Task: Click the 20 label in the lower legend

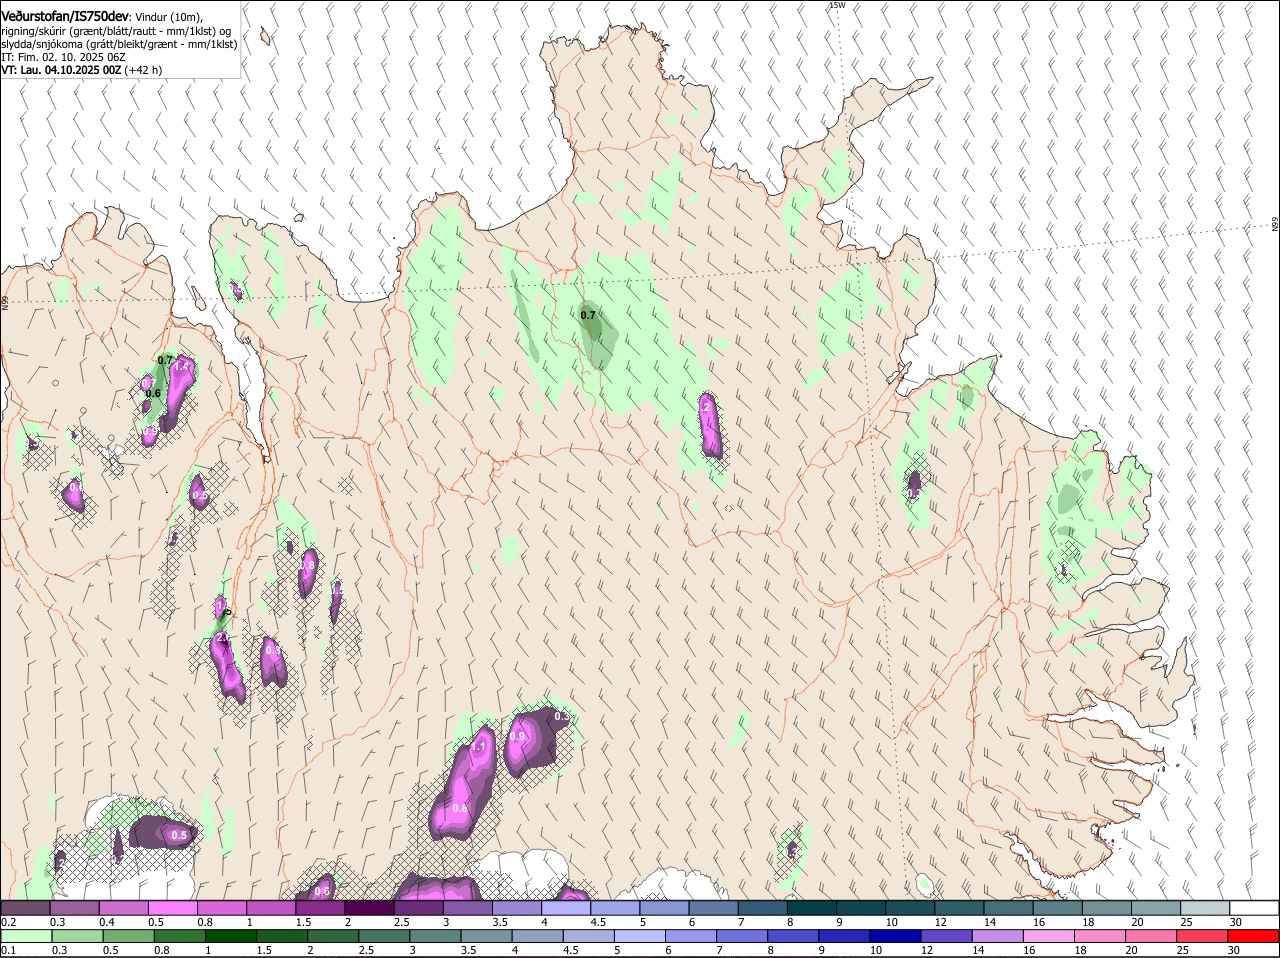Action: [x=1131, y=950]
